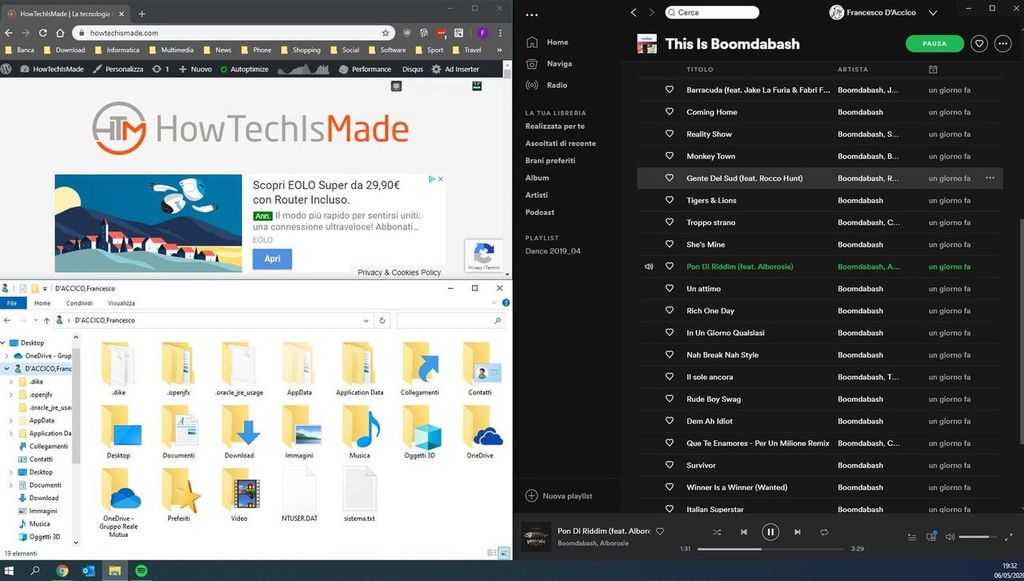1024x581 pixels.
Task: Select the HowTechIsMade browser tab
Action: (60, 14)
